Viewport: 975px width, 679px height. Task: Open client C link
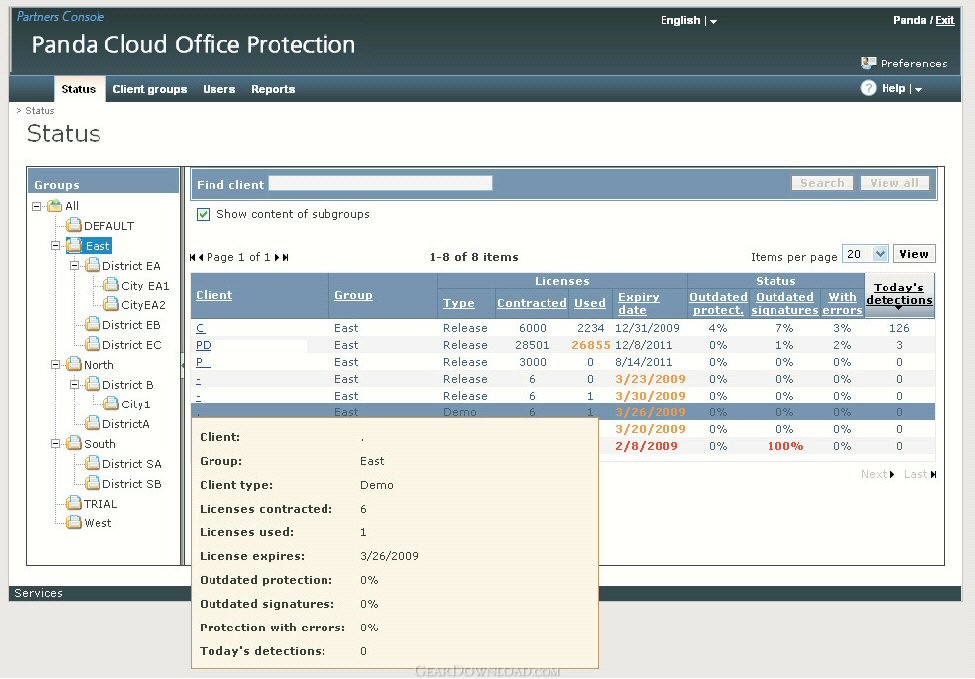pyautogui.click(x=200, y=328)
